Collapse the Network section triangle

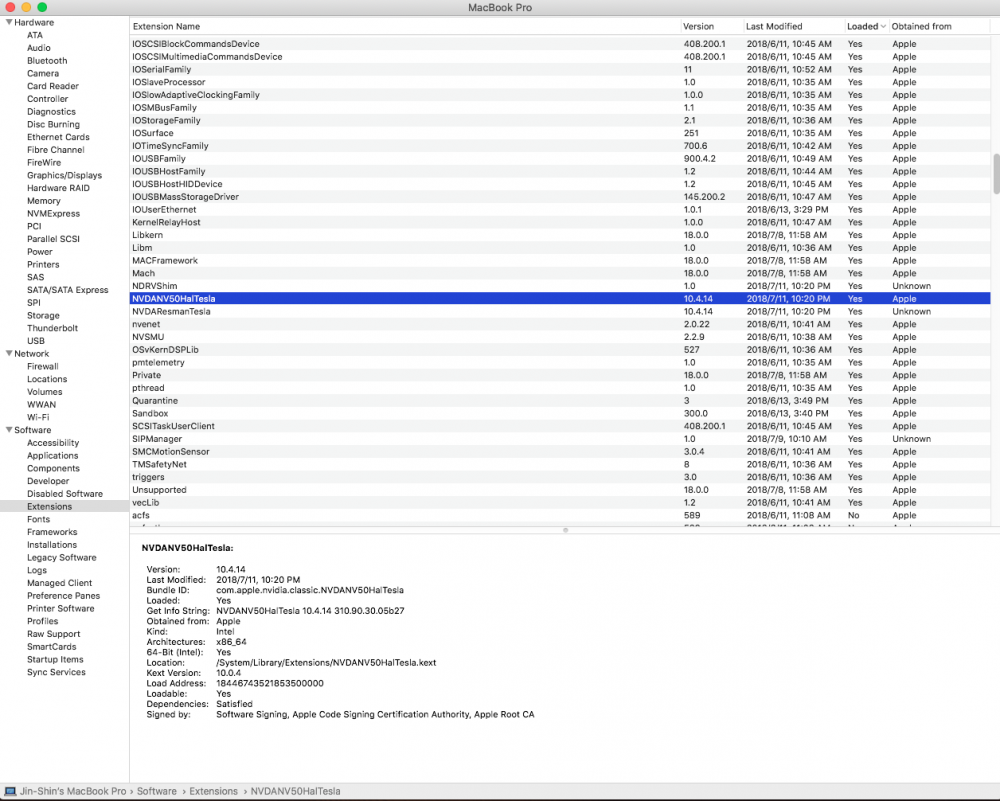point(9,353)
